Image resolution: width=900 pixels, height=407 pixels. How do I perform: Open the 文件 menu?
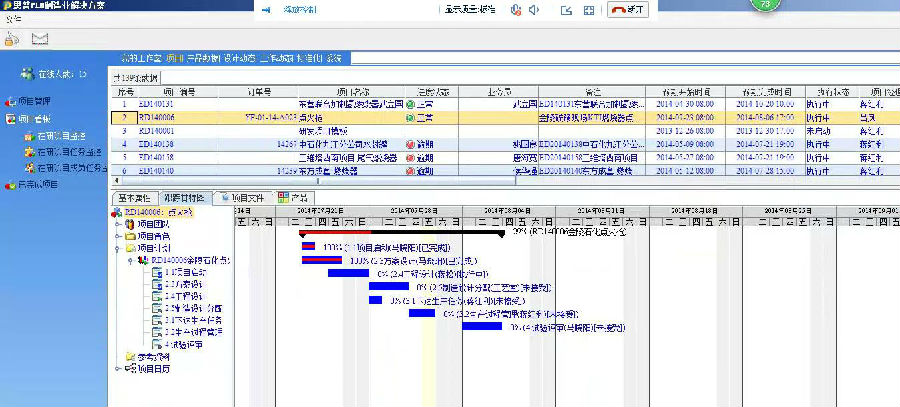(x=13, y=19)
